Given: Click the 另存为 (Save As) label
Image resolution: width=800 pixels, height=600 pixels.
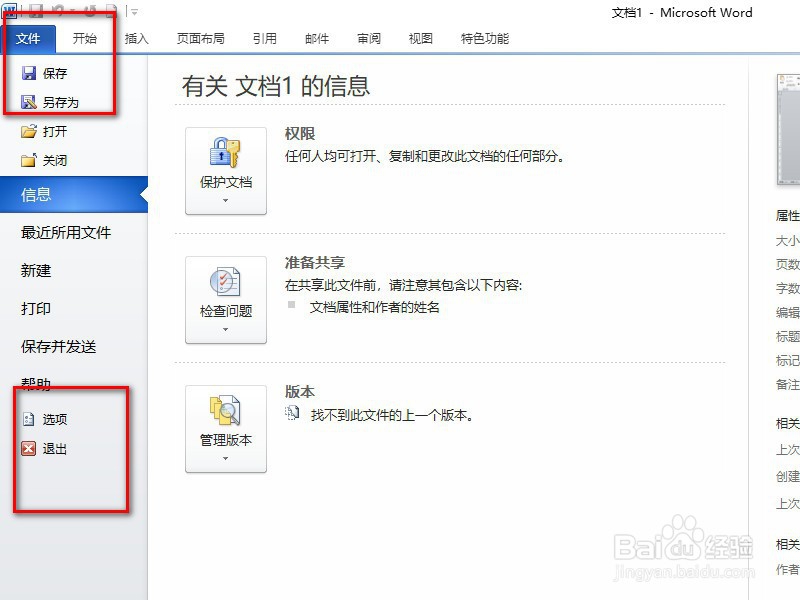Looking at the screenshot, I should (61, 103).
